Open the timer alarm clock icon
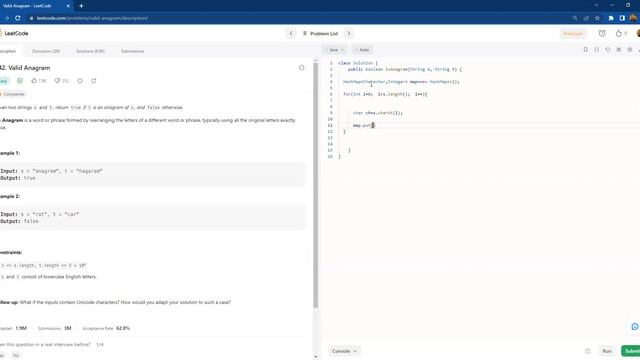The height and width of the screenshot is (360, 640). pos(602,33)
